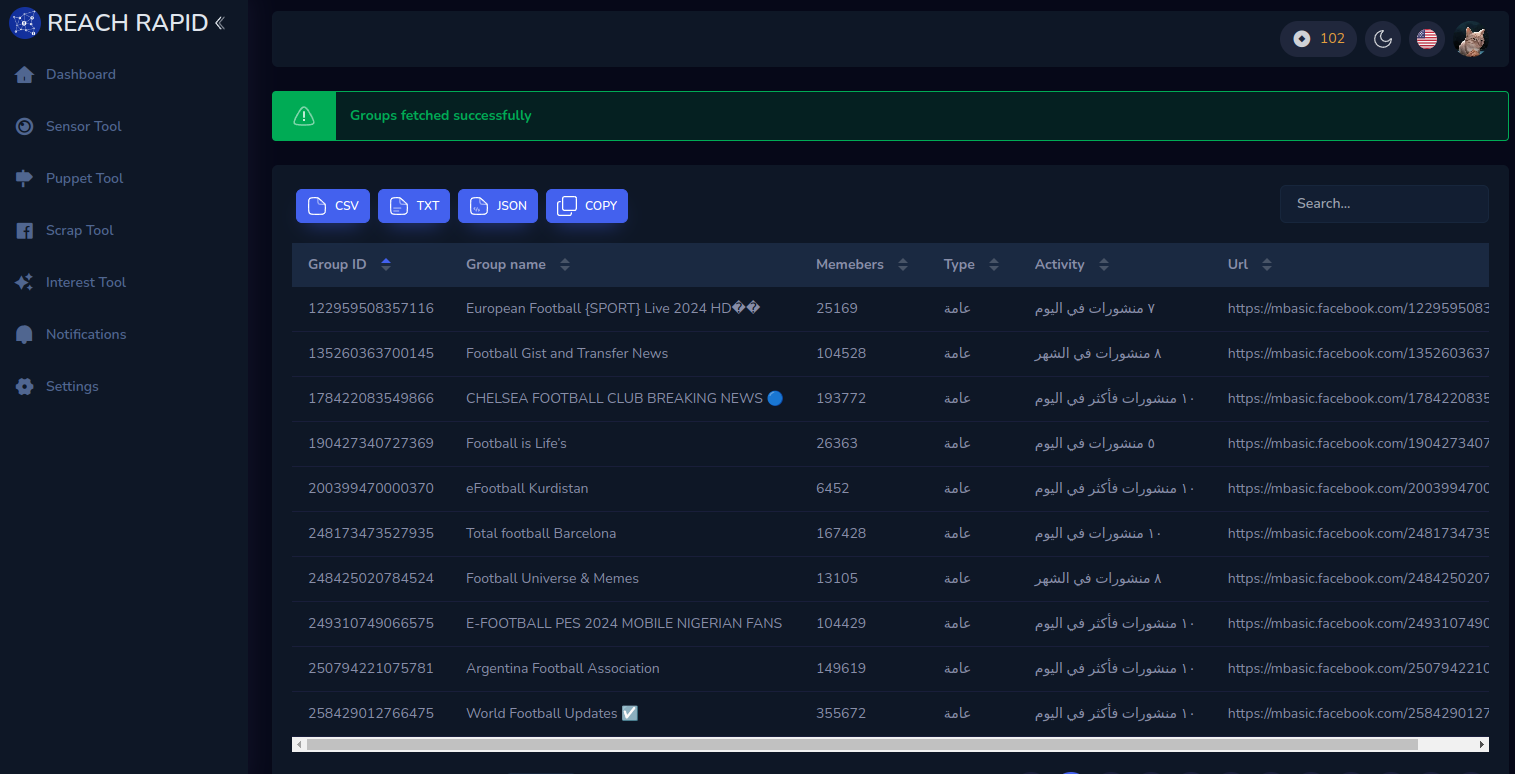Select group ID 122959508357116
The image size is (1515, 774).
tap(371, 308)
